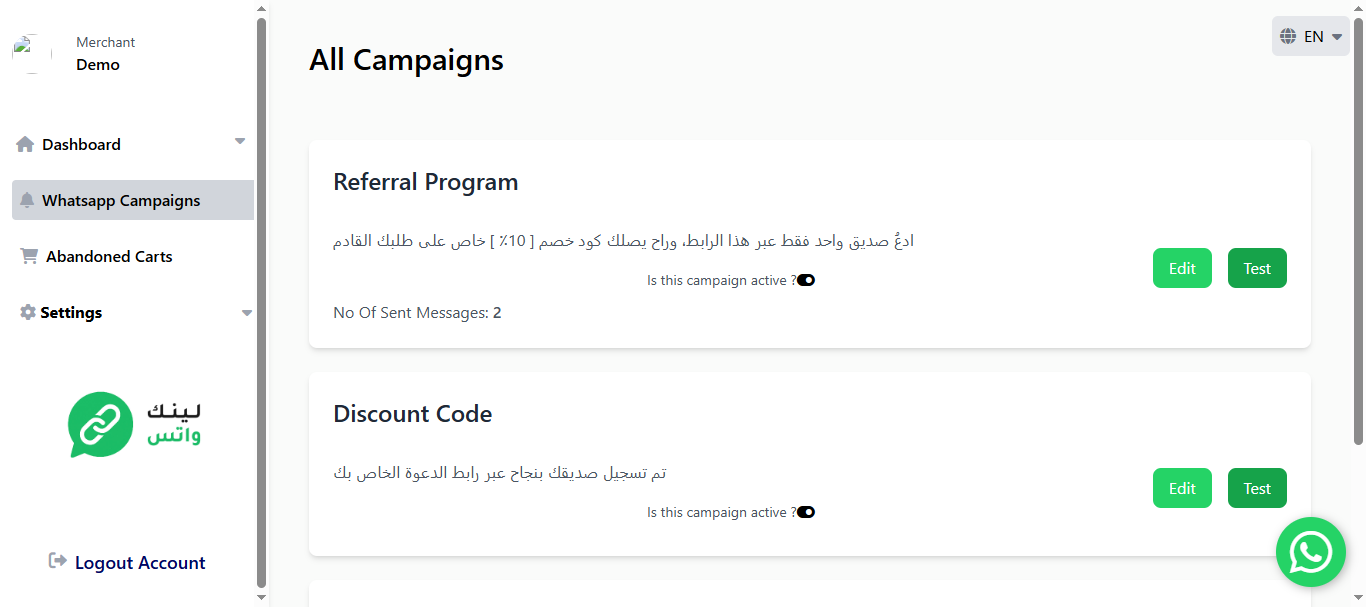Open the EN language dropdown
1366x607 pixels.
pyautogui.click(x=1311, y=36)
